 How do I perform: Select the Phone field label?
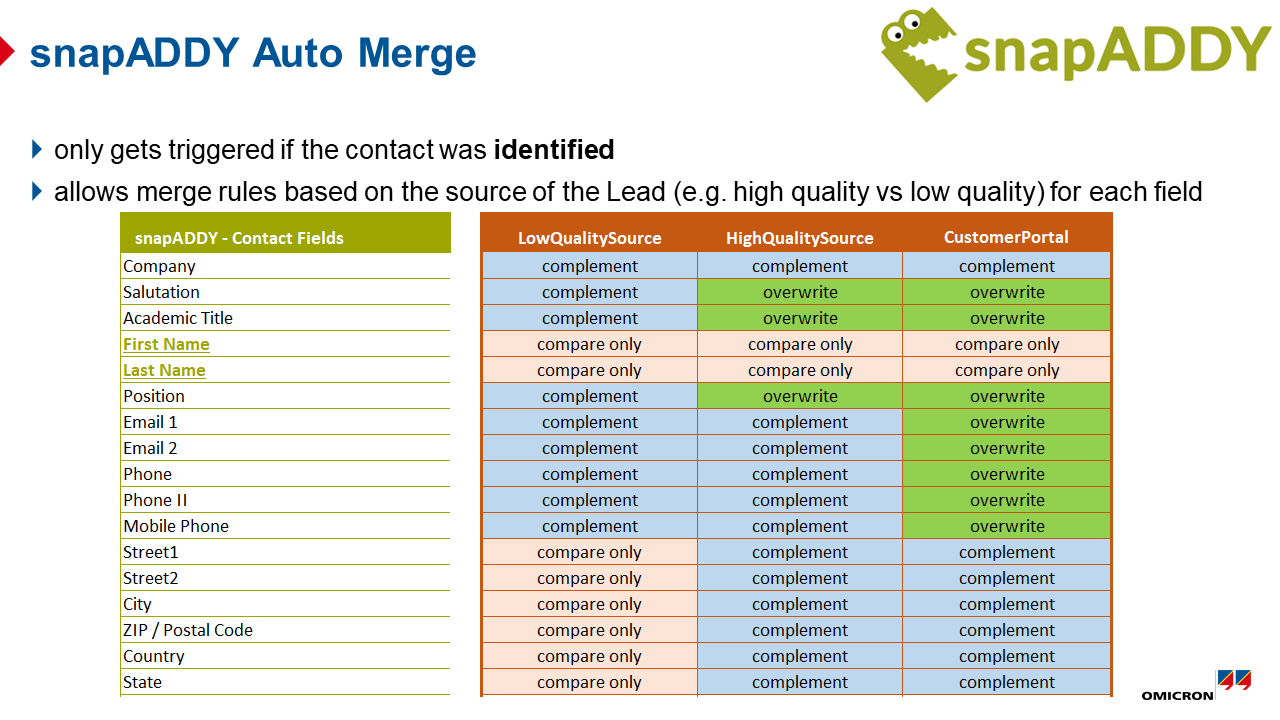[x=147, y=474]
